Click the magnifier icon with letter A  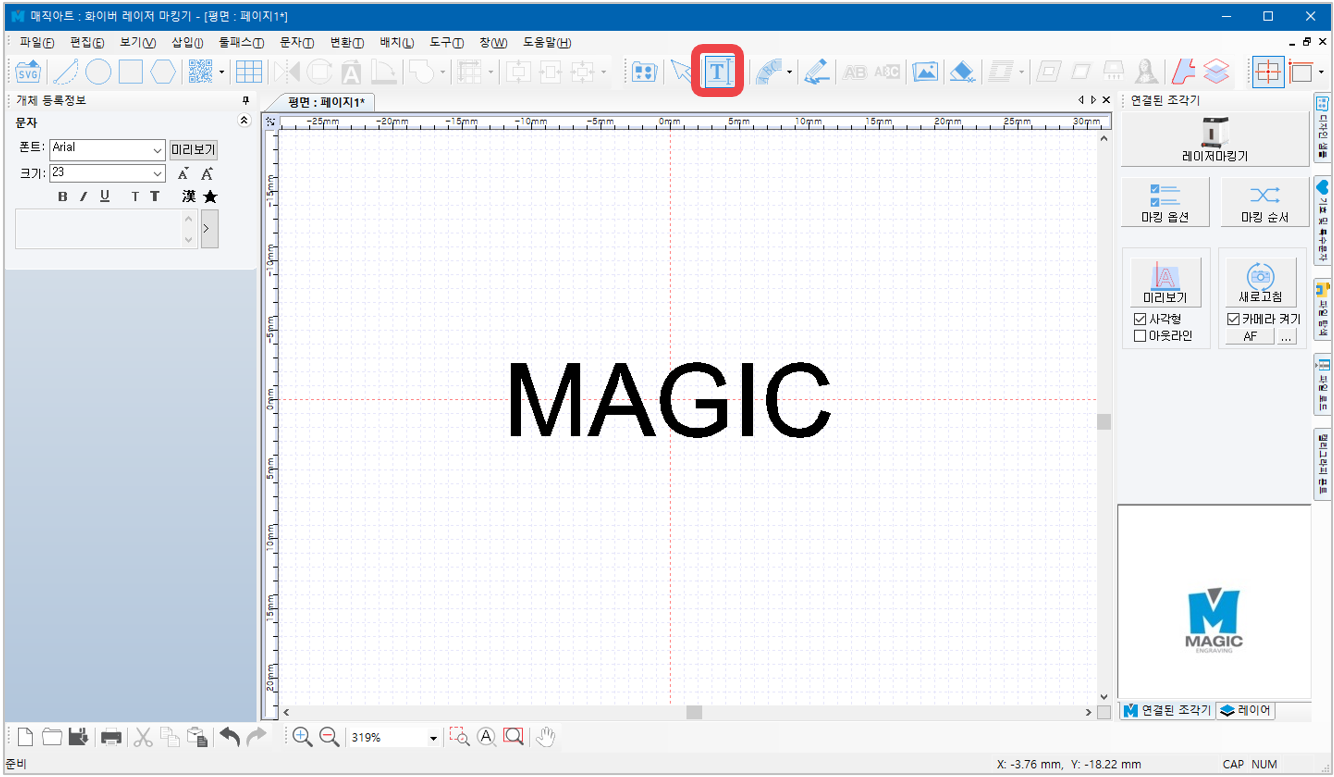[487, 737]
